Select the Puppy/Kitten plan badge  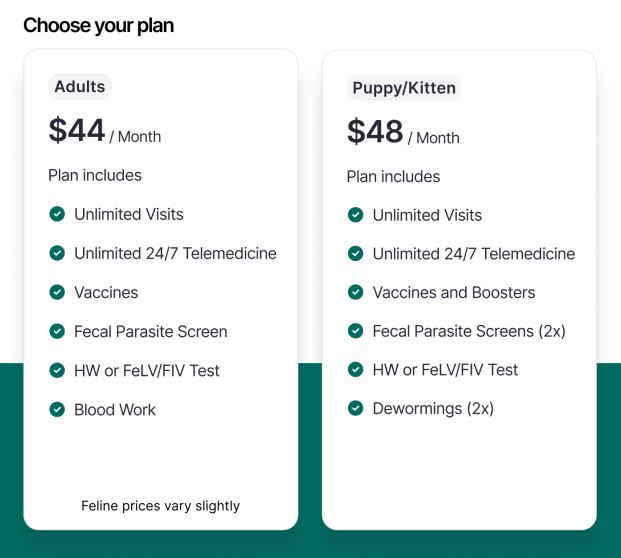pos(404,88)
